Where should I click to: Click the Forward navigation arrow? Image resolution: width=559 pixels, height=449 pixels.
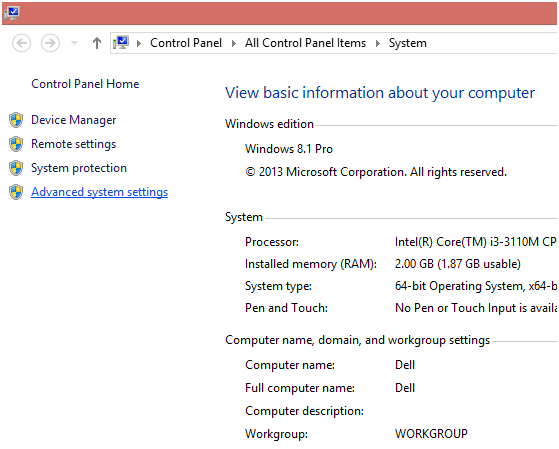(x=50, y=43)
